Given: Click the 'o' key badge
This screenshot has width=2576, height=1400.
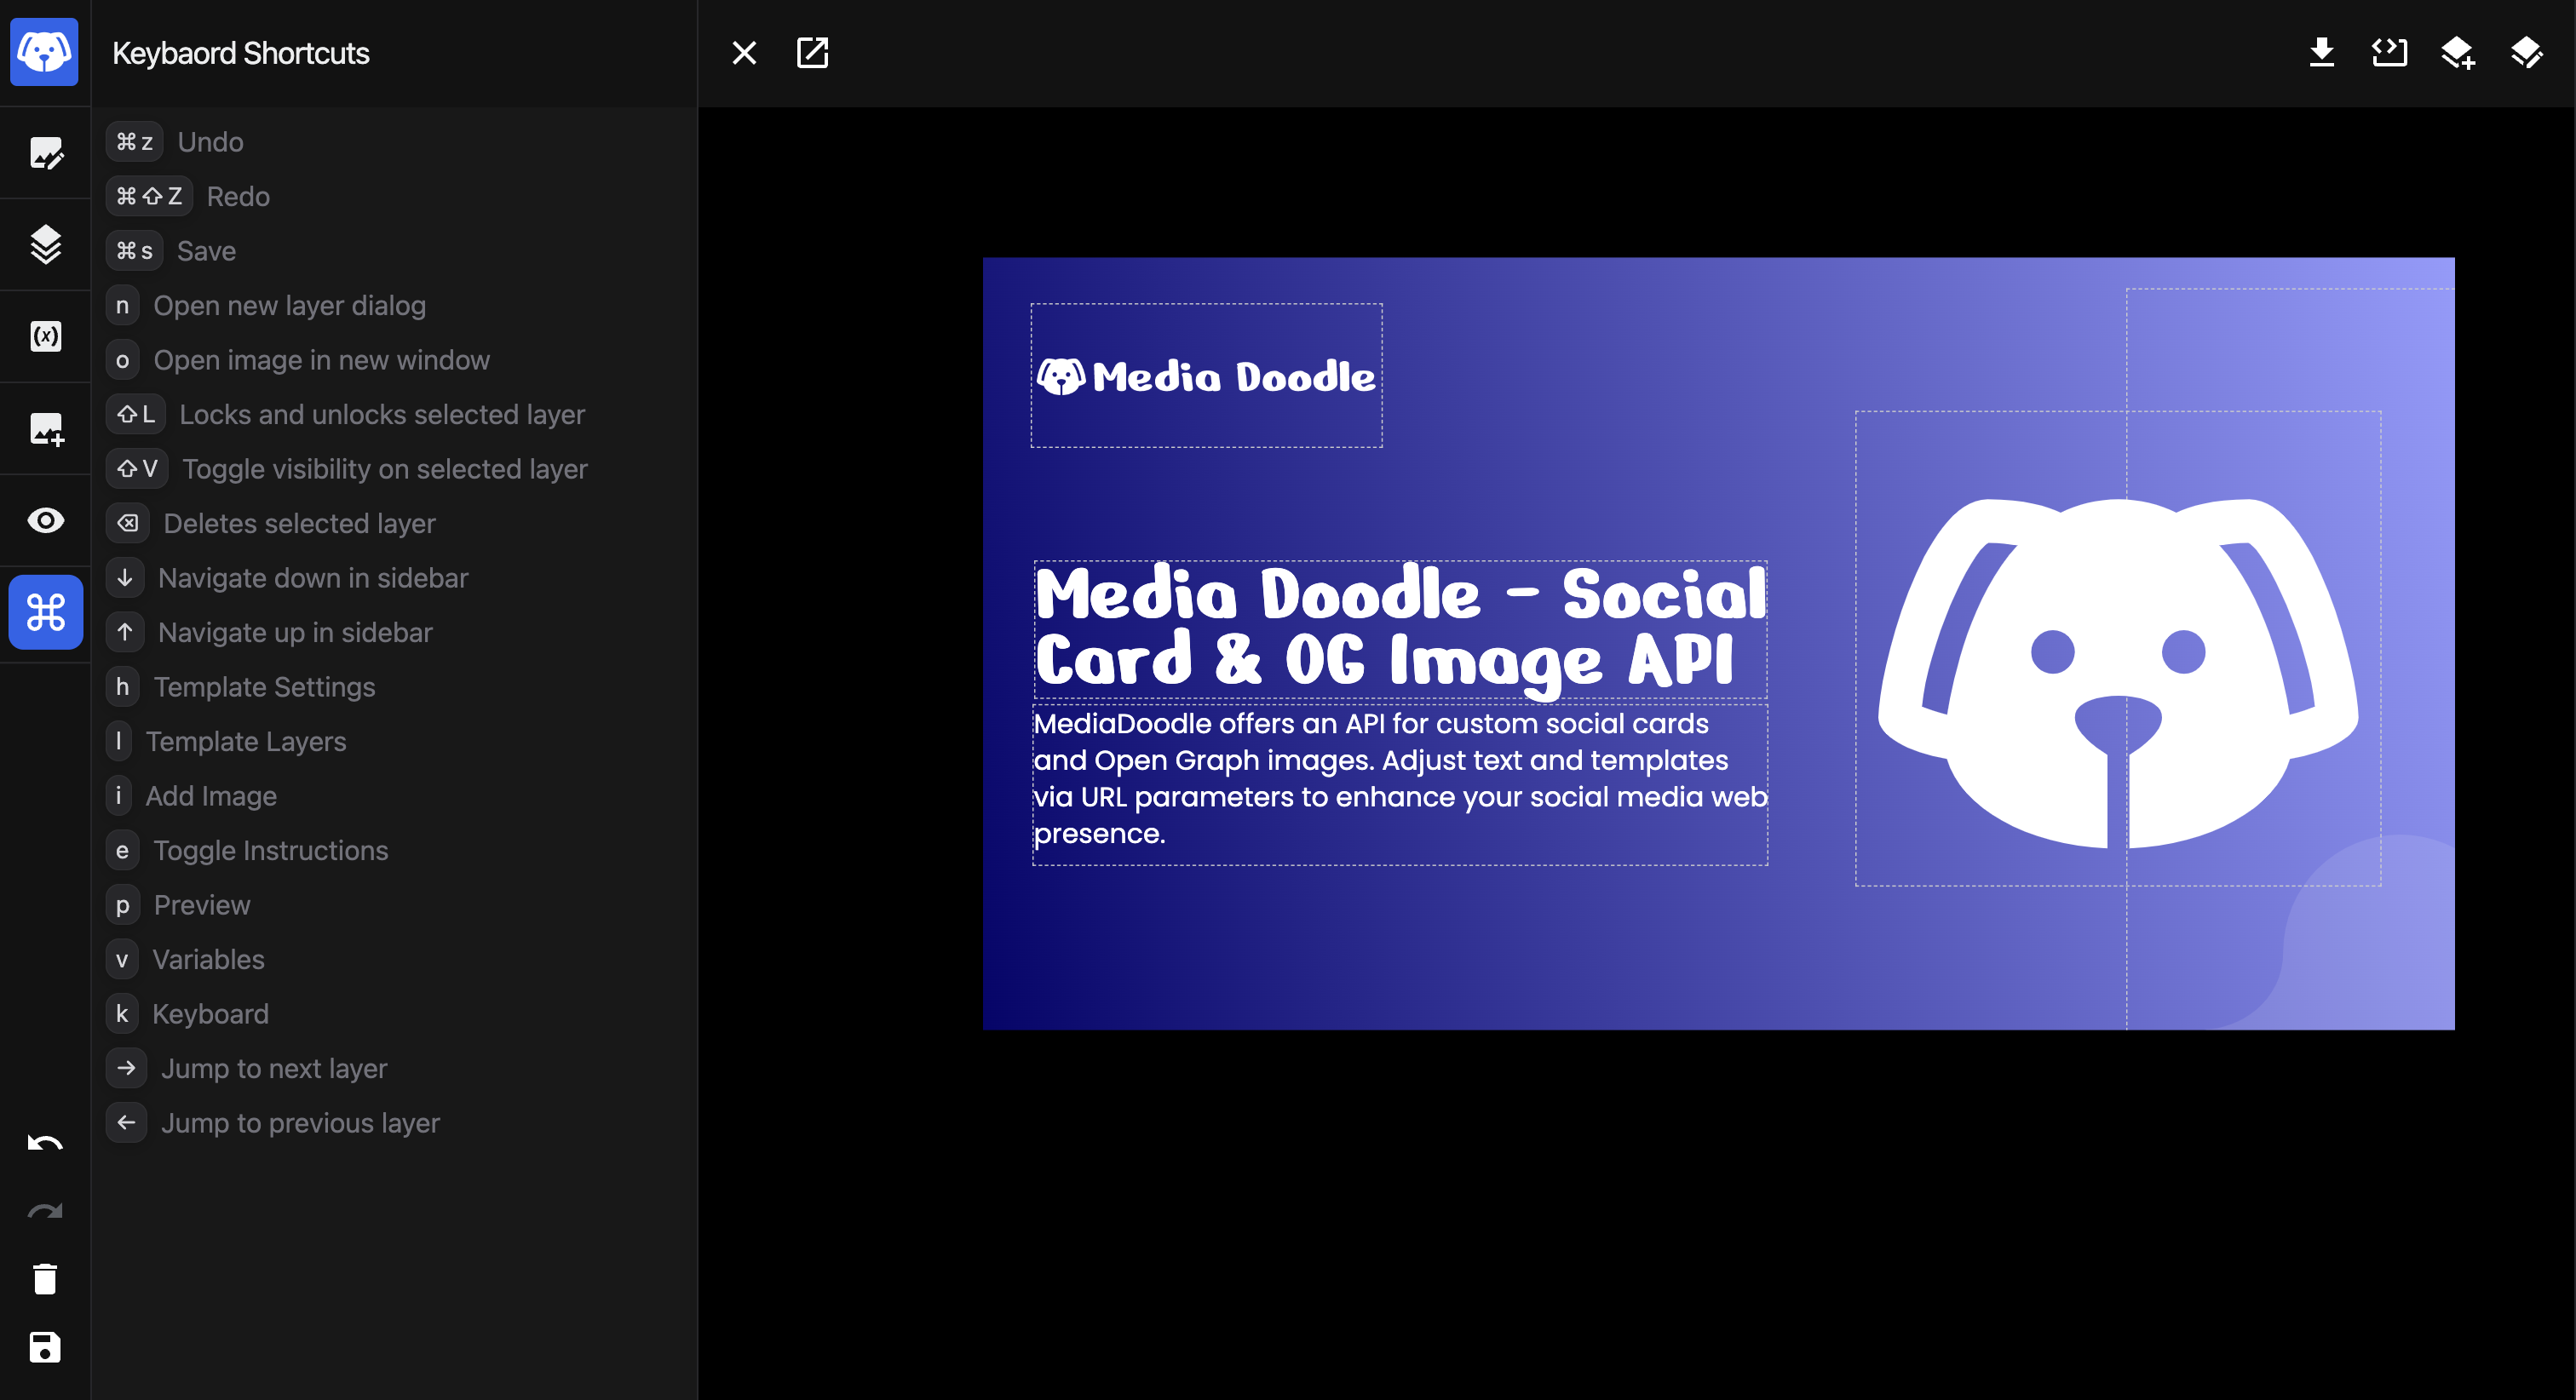Looking at the screenshot, I should coord(122,360).
